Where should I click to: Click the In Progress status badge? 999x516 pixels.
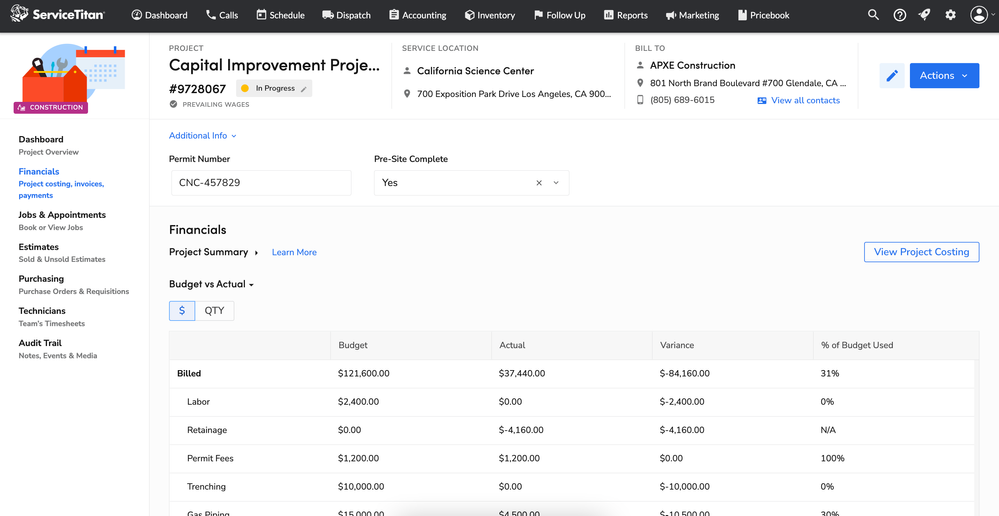pos(274,89)
